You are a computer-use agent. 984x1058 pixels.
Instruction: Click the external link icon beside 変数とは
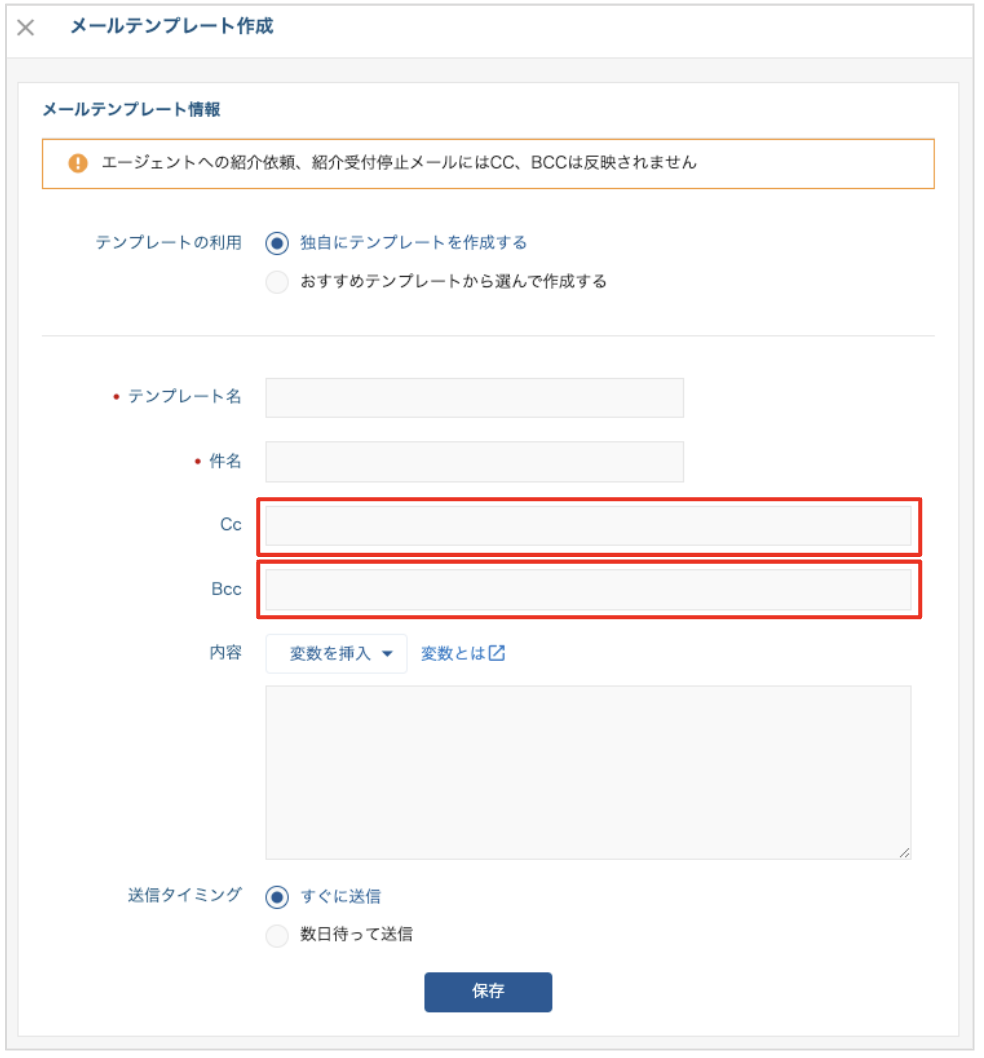497,652
